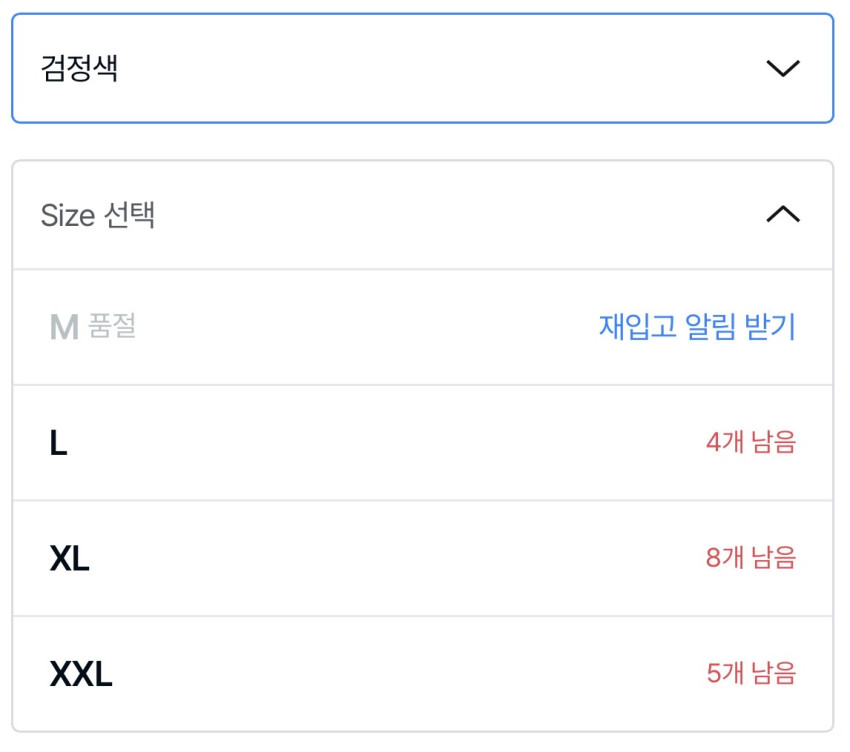Click the 검정색 text in color box
850x752 pixels.
point(80,69)
